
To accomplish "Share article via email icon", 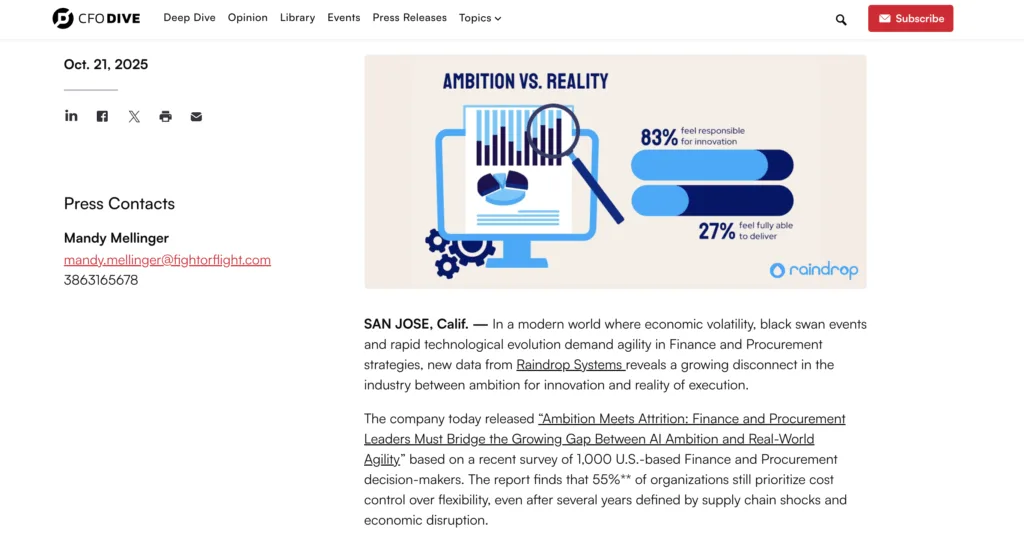I will click(196, 116).
